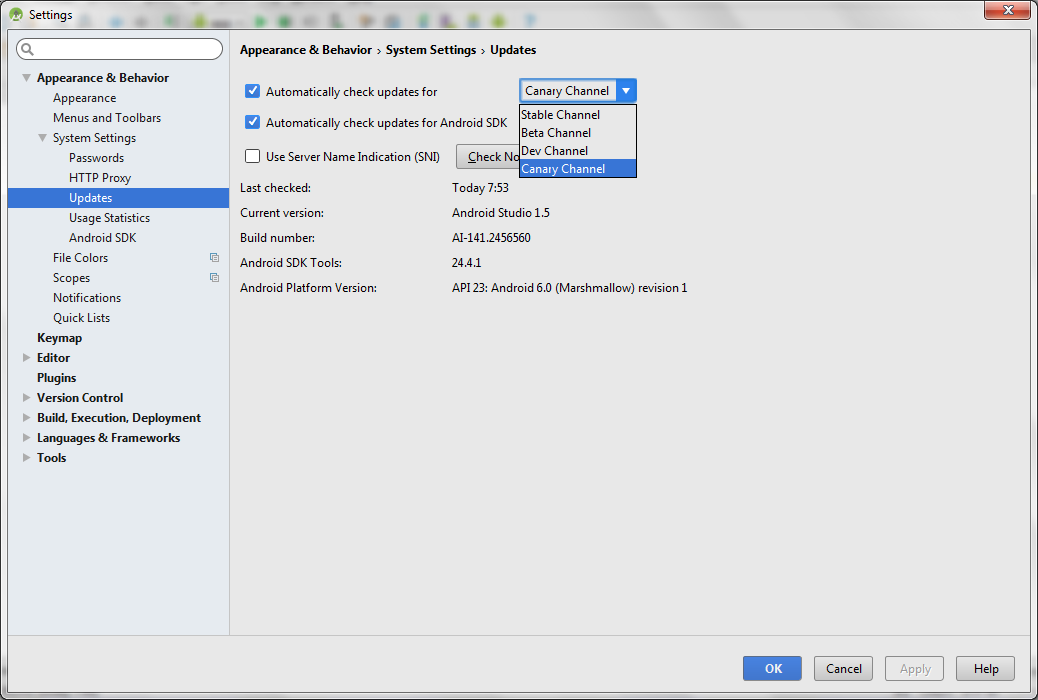Click the copy icon next to File Colors
1038x700 pixels.
(214, 258)
